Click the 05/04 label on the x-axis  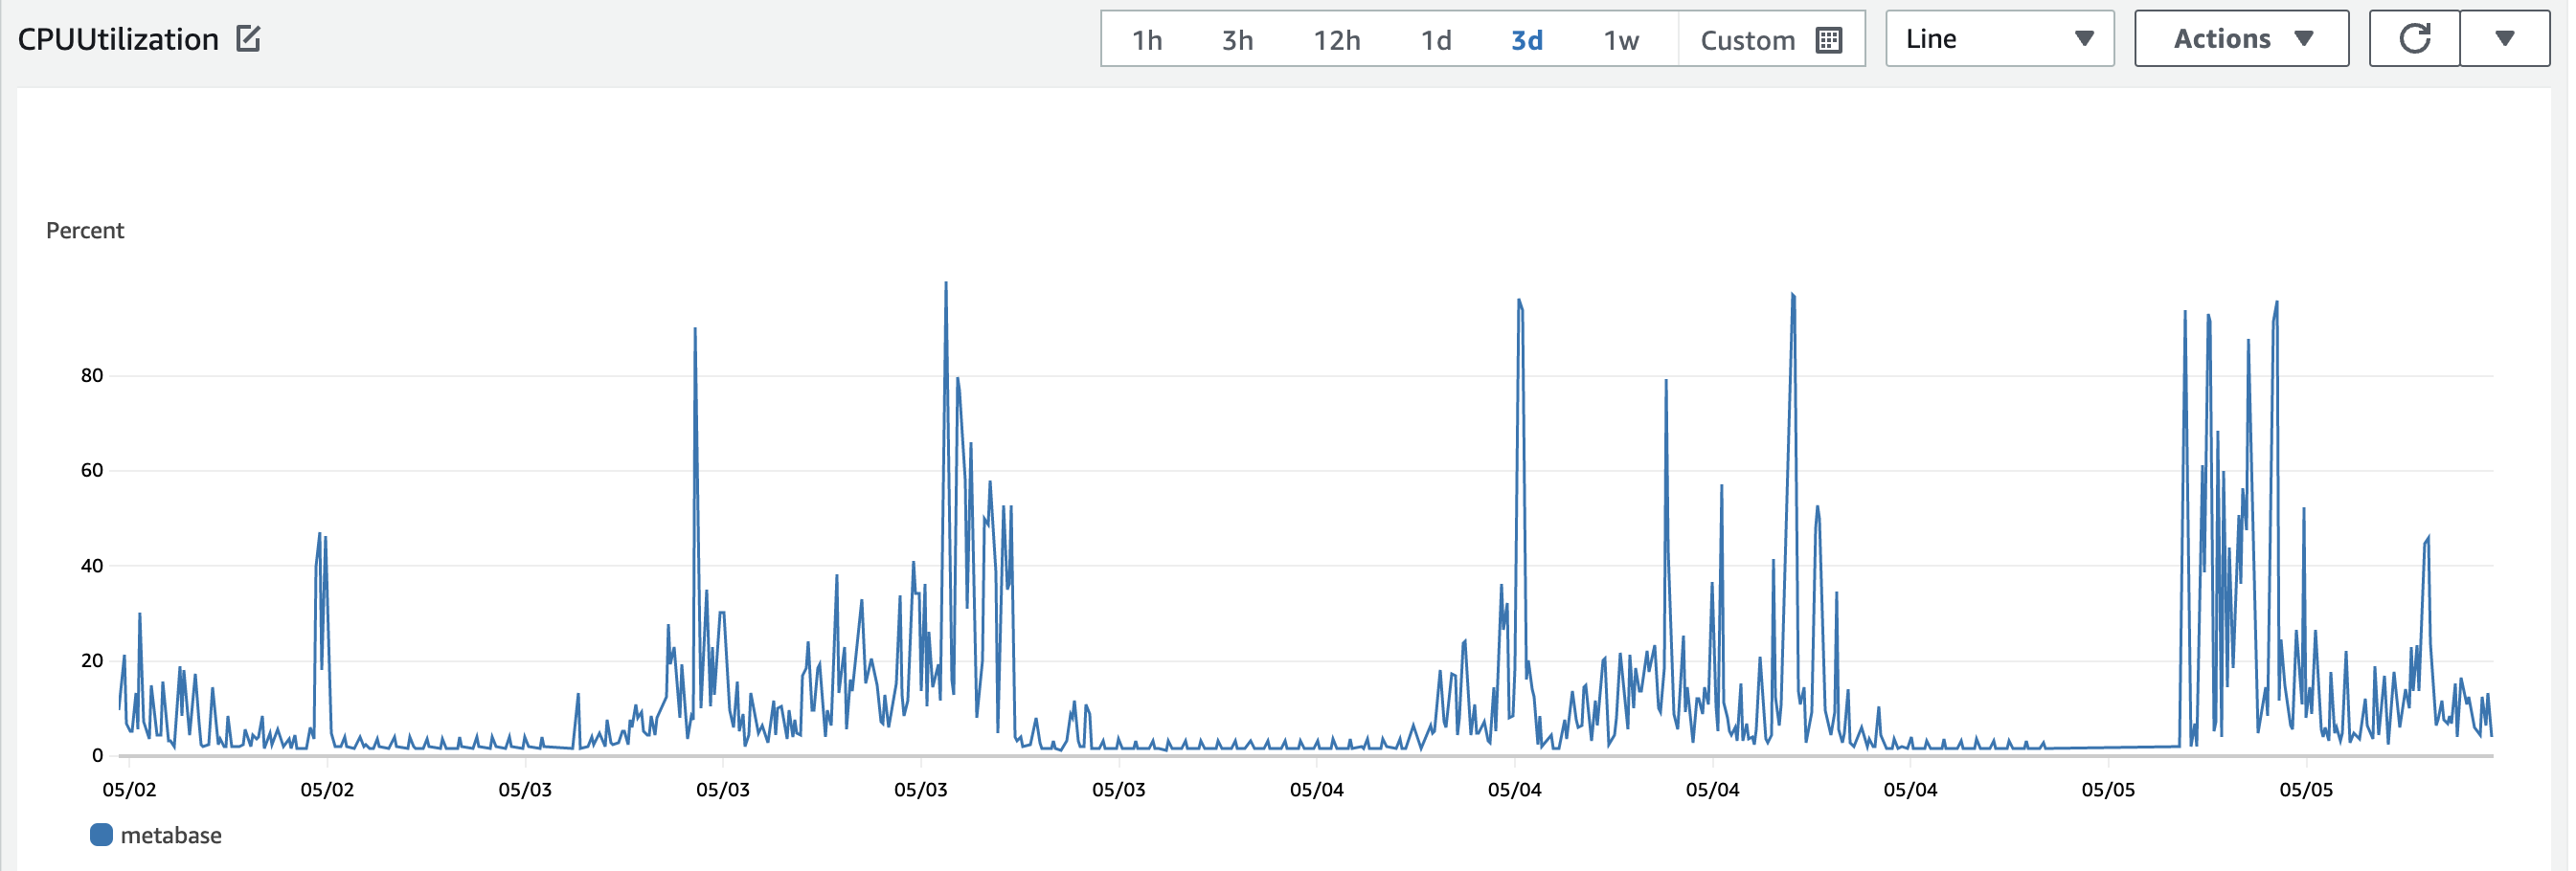tap(1316, 789)
